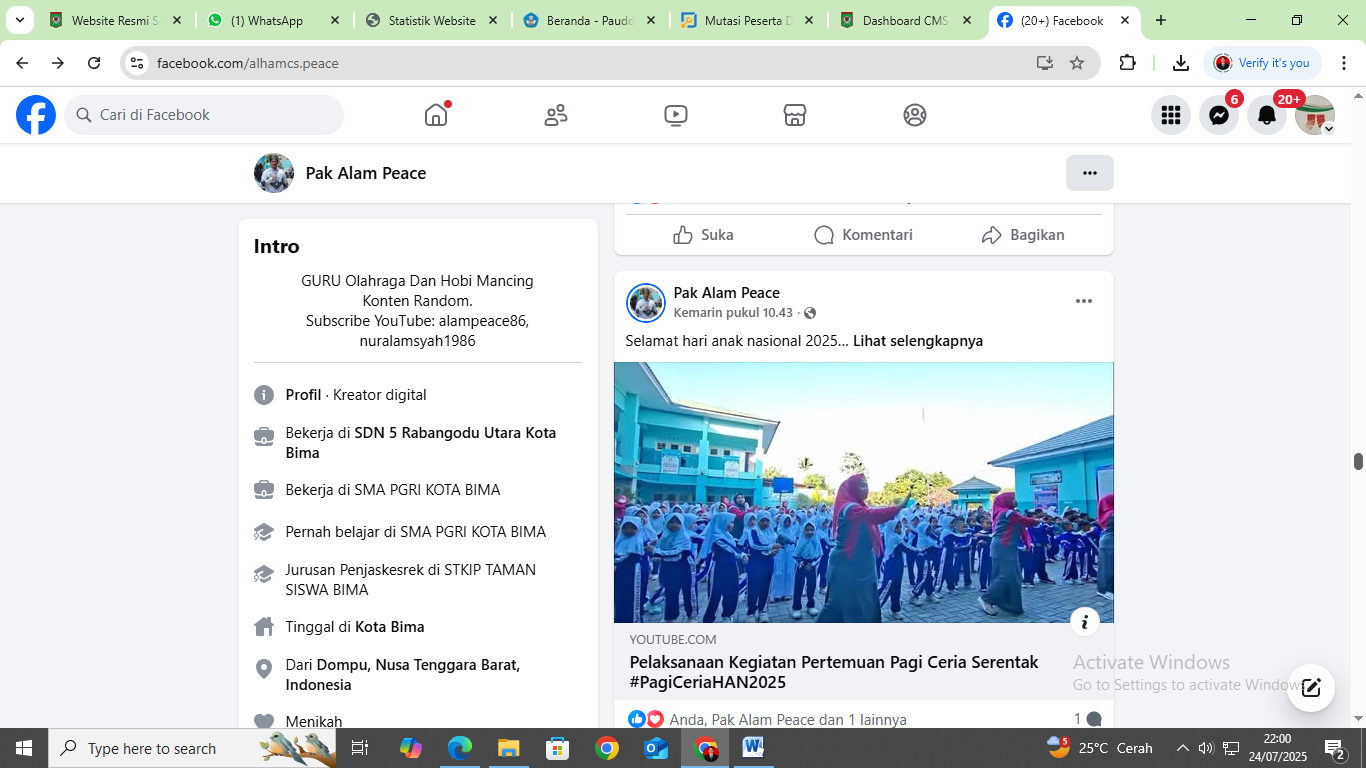This screenshot has width=1366, height=768.
Task: Open the Marketplace icon
Action: pyautogui.click(x=795, y=115)
